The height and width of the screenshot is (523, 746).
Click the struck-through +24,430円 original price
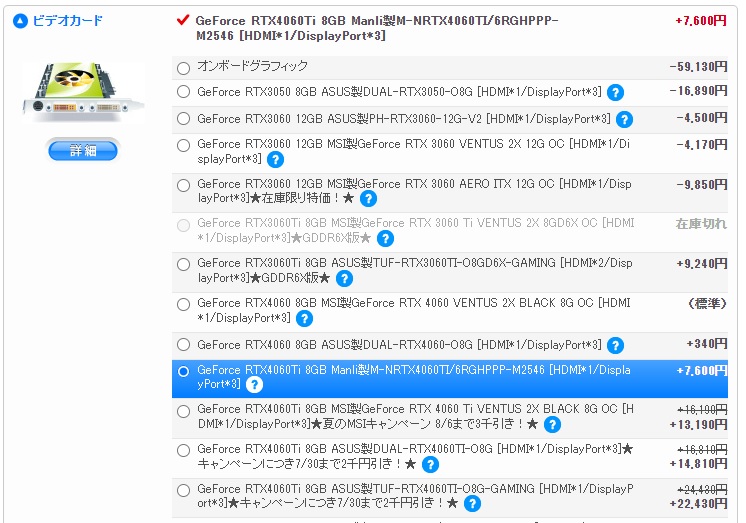702,489
